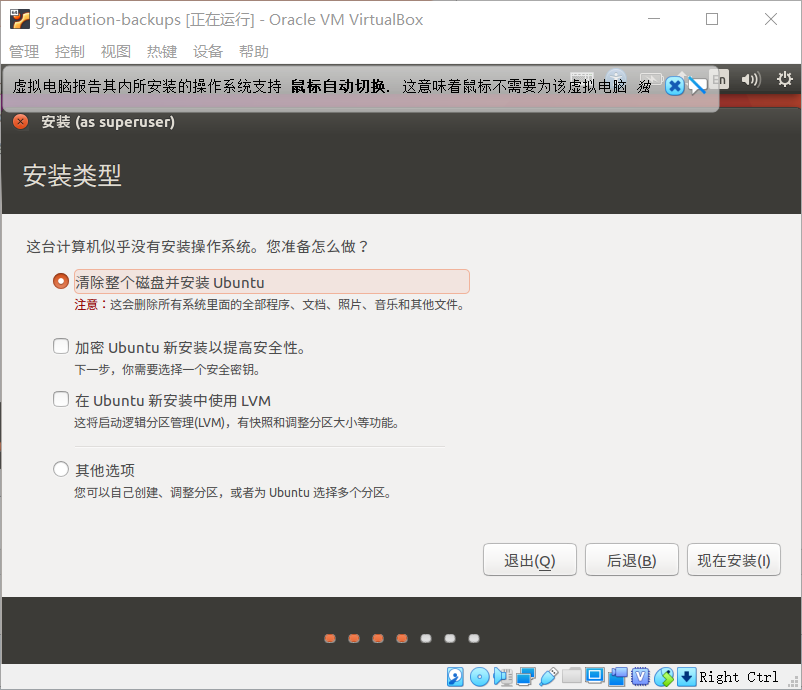802x690 pixels.
Task: Select the '其他选项' radio button
Action: 61,469
